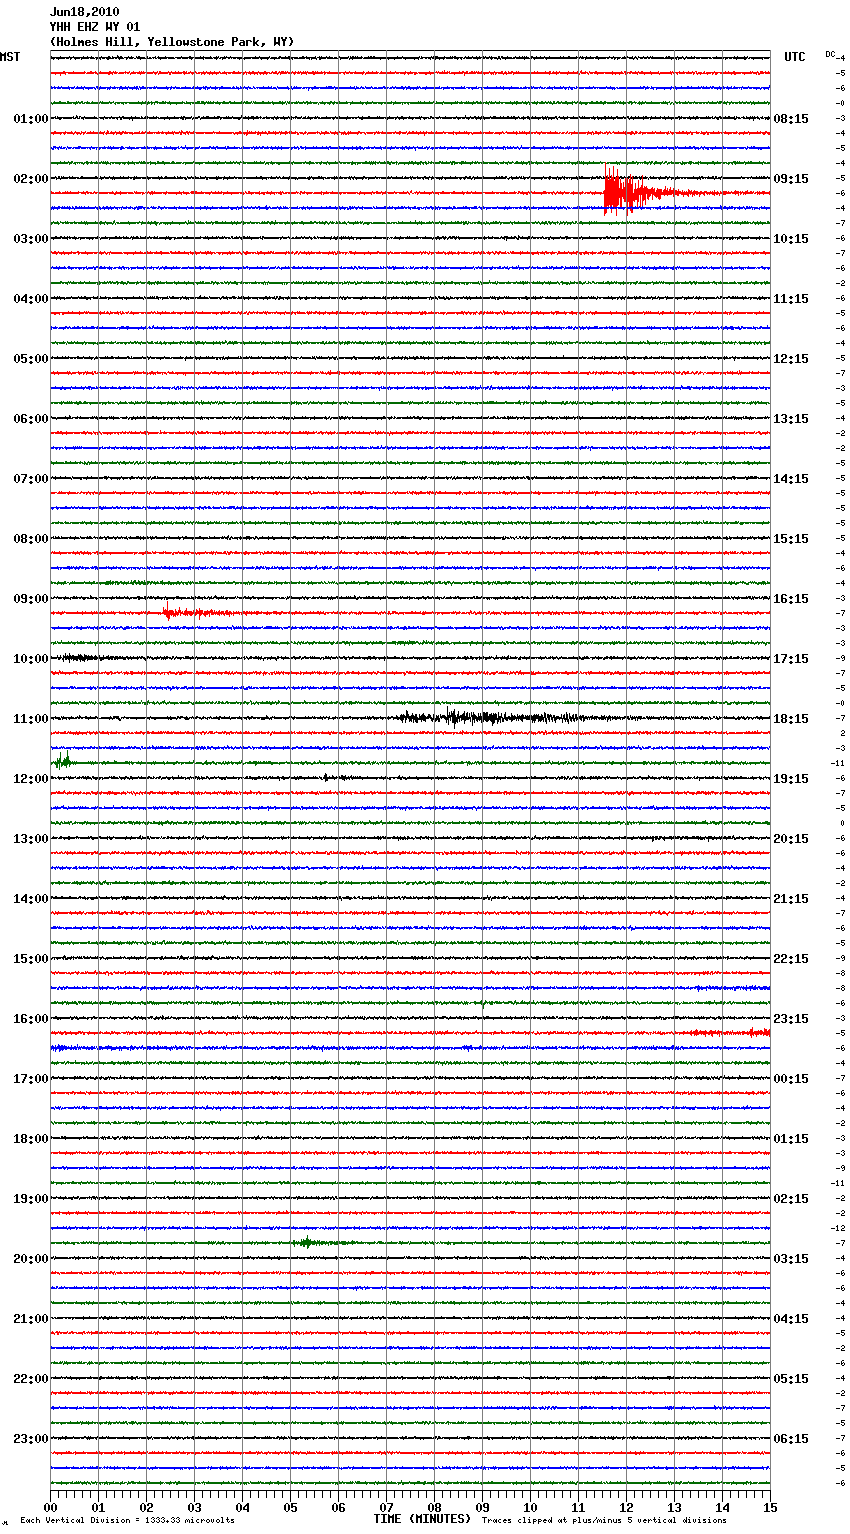Select the 02:00 MST row label
This screenshot has width=850, height=1534.
(31, 179)
